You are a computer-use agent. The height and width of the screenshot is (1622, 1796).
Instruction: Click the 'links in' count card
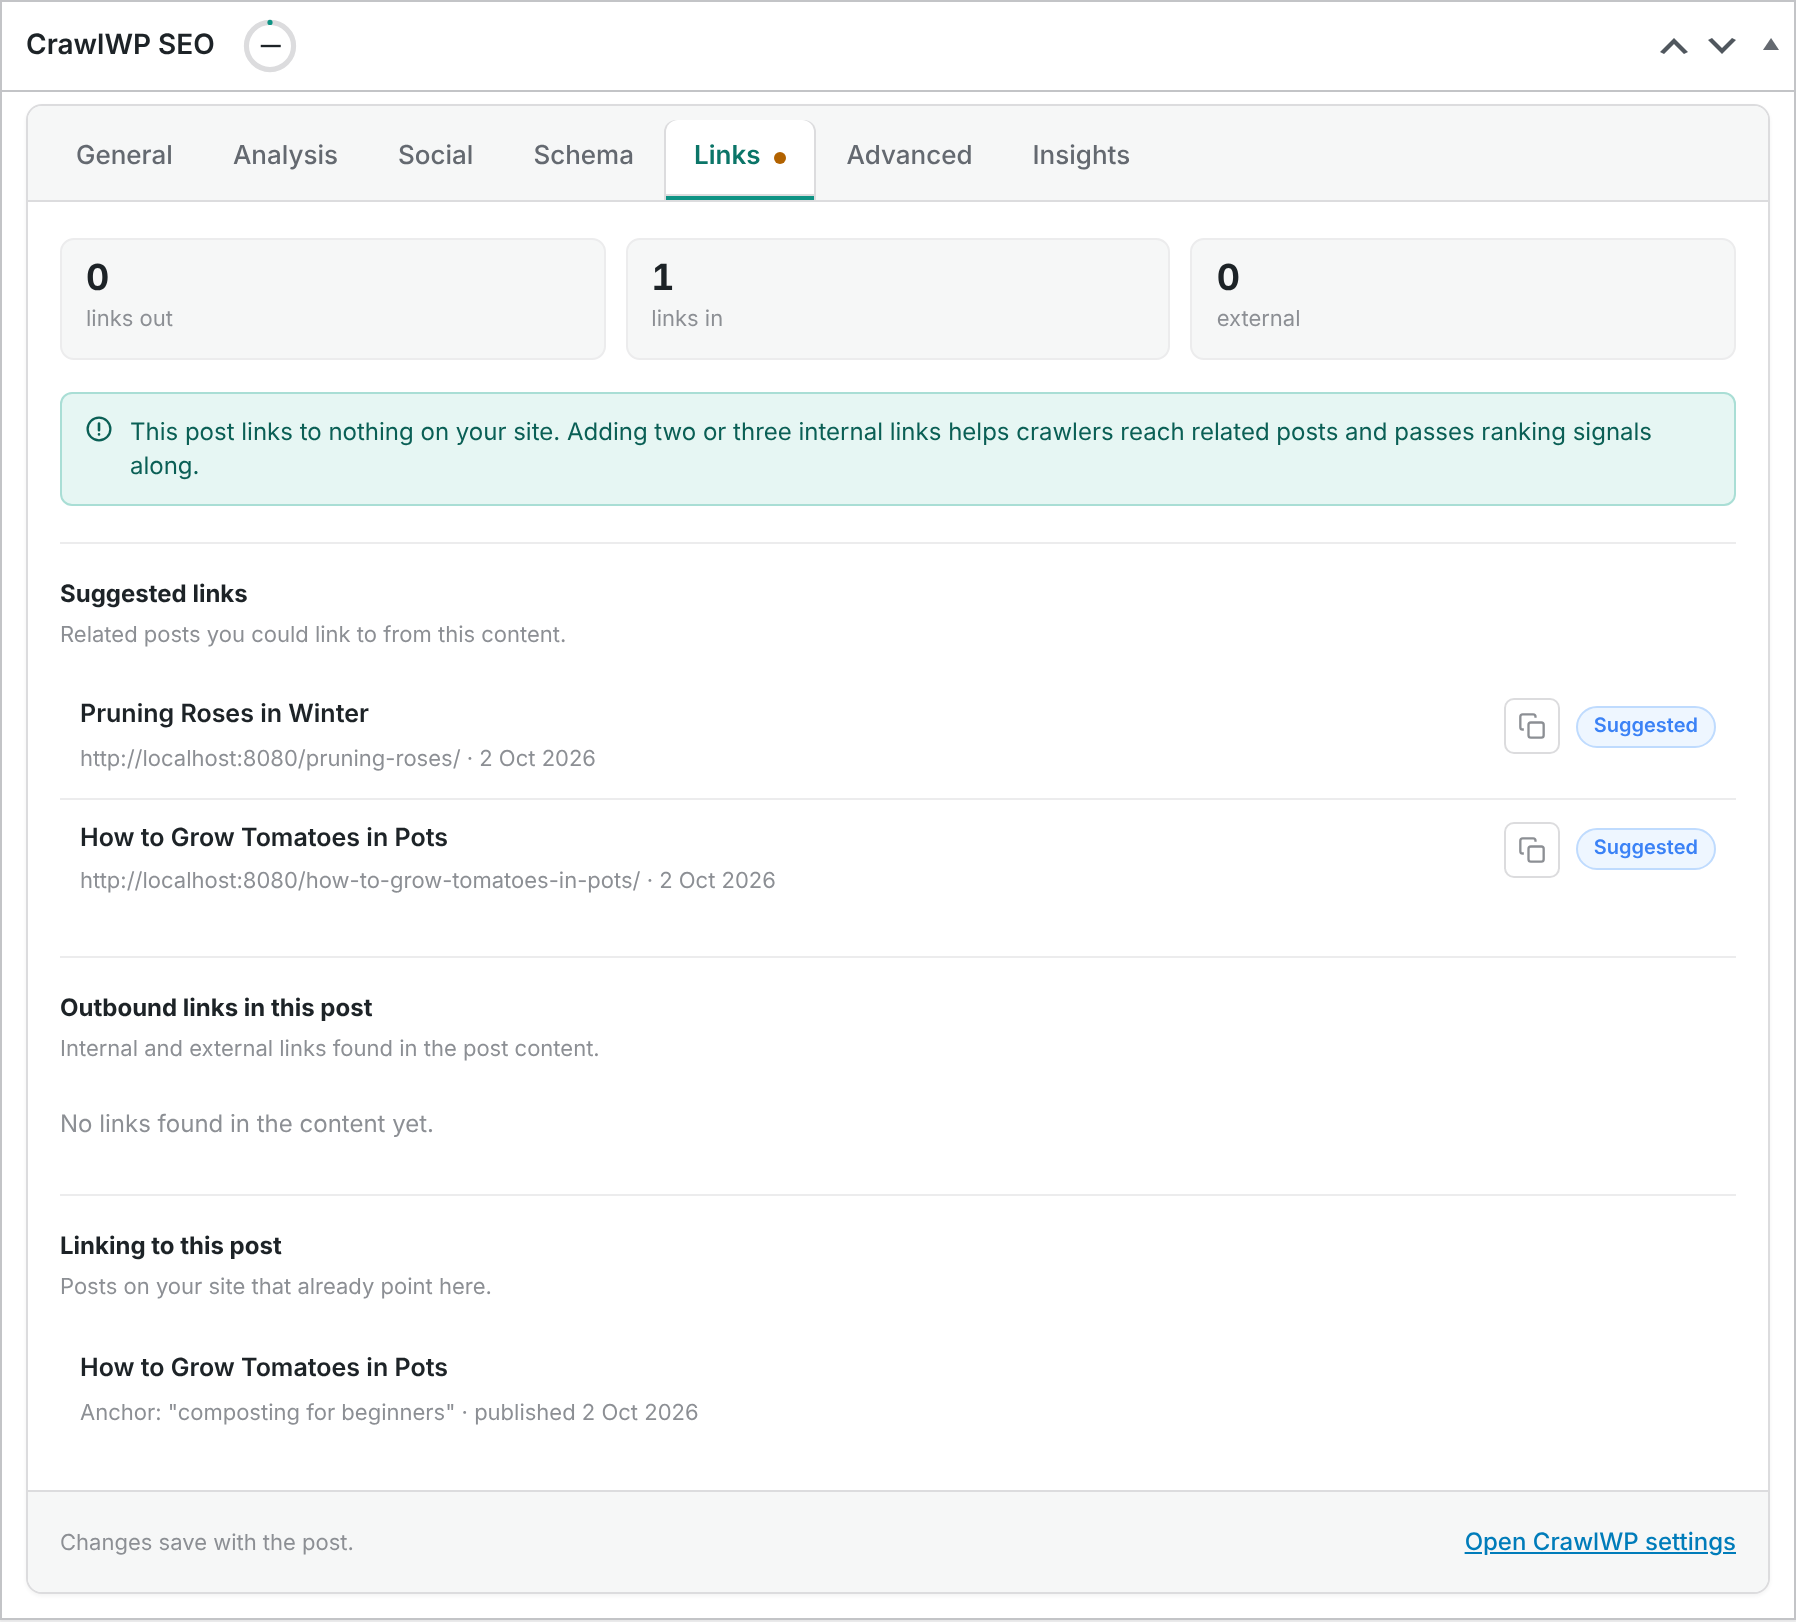click(x=898, y=299)
